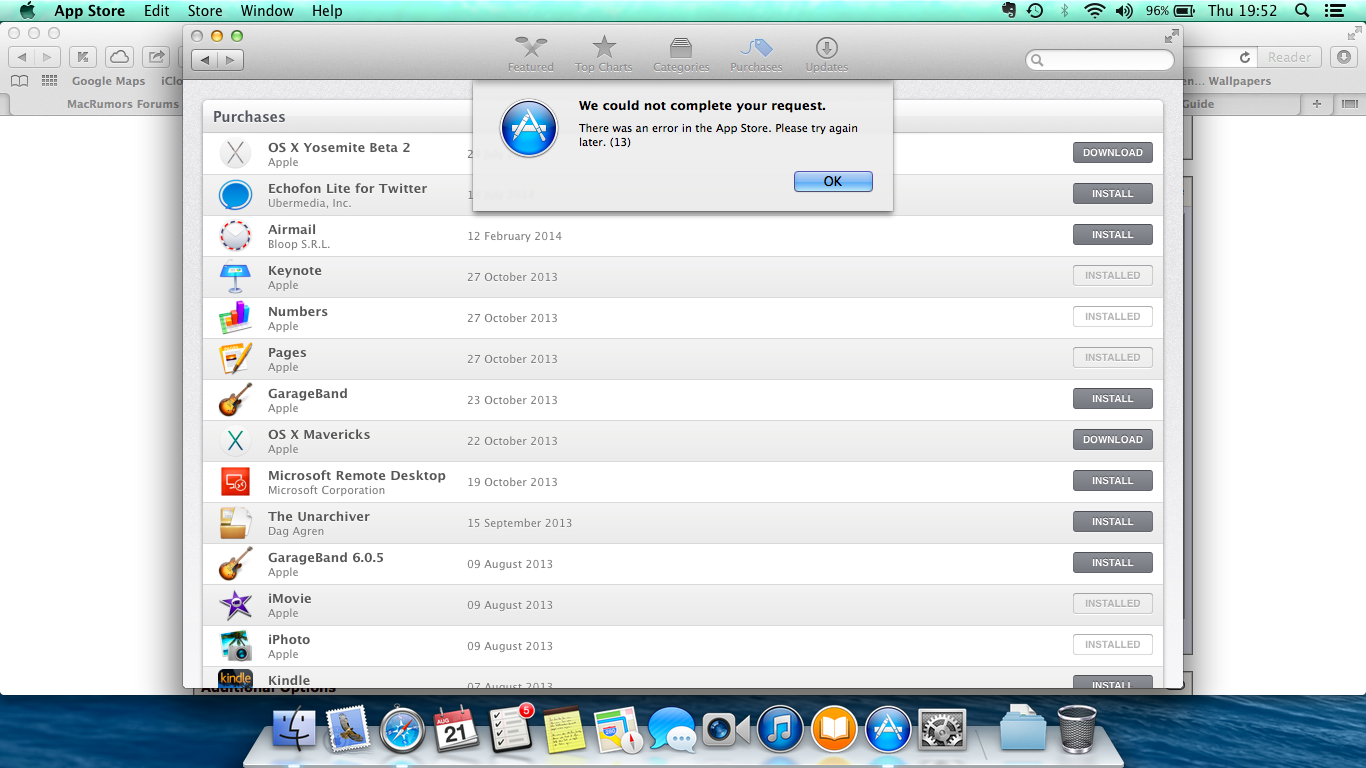Click the iPhoto app icon
Image resolution: width=1366 pixels, height=768 pixels.
(x=236, y=646)
